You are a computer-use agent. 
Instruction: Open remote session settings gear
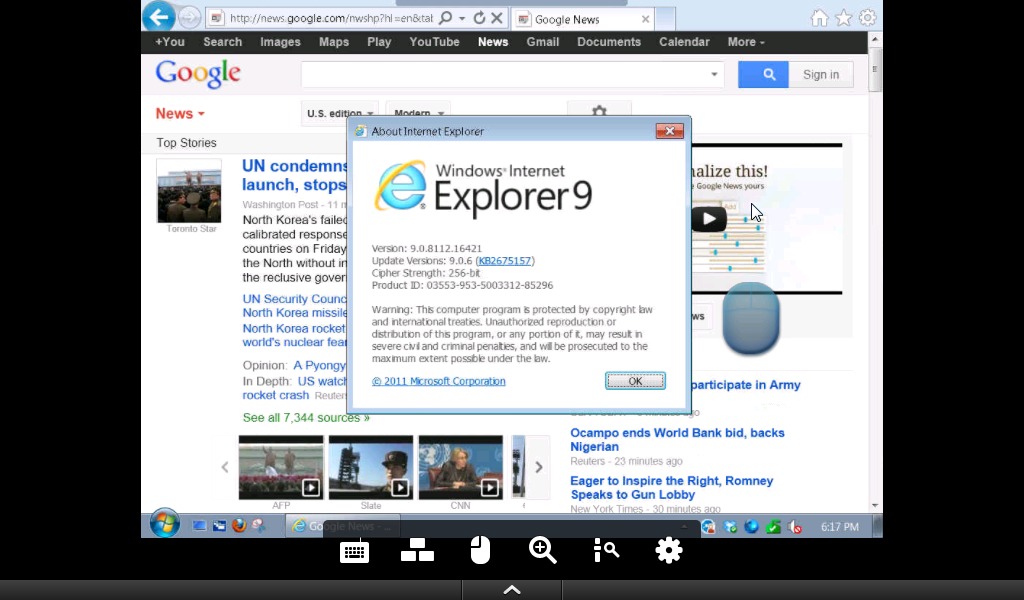[669, 550]
